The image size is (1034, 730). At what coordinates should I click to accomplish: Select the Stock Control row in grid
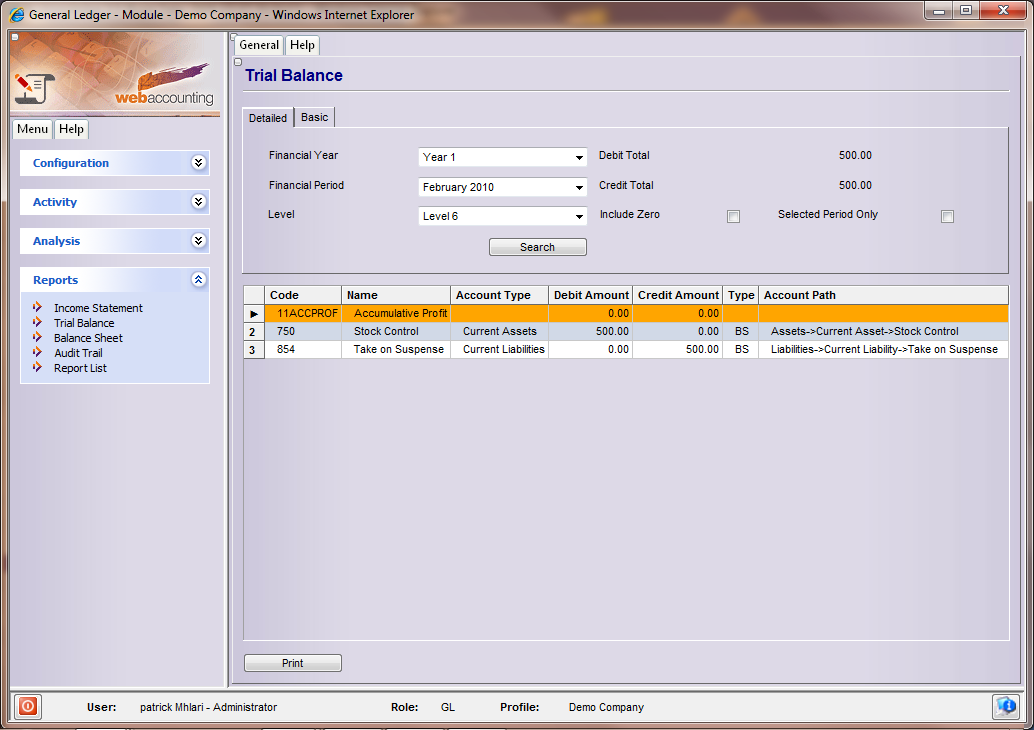(x=386, y=332)
